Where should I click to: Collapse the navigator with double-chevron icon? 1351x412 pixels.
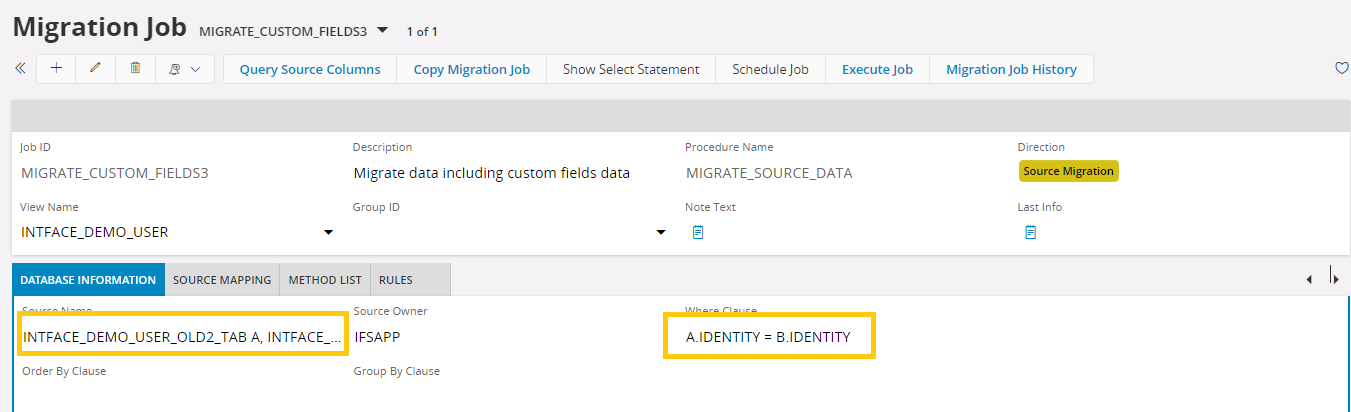coord(20,69)
